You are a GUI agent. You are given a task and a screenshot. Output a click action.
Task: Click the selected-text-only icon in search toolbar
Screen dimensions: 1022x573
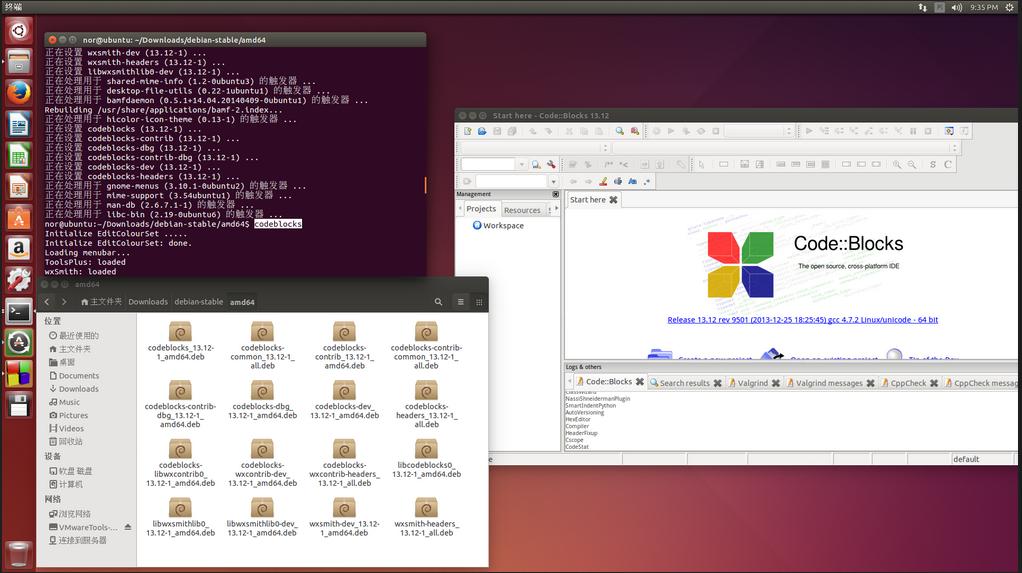pos(617,181)
